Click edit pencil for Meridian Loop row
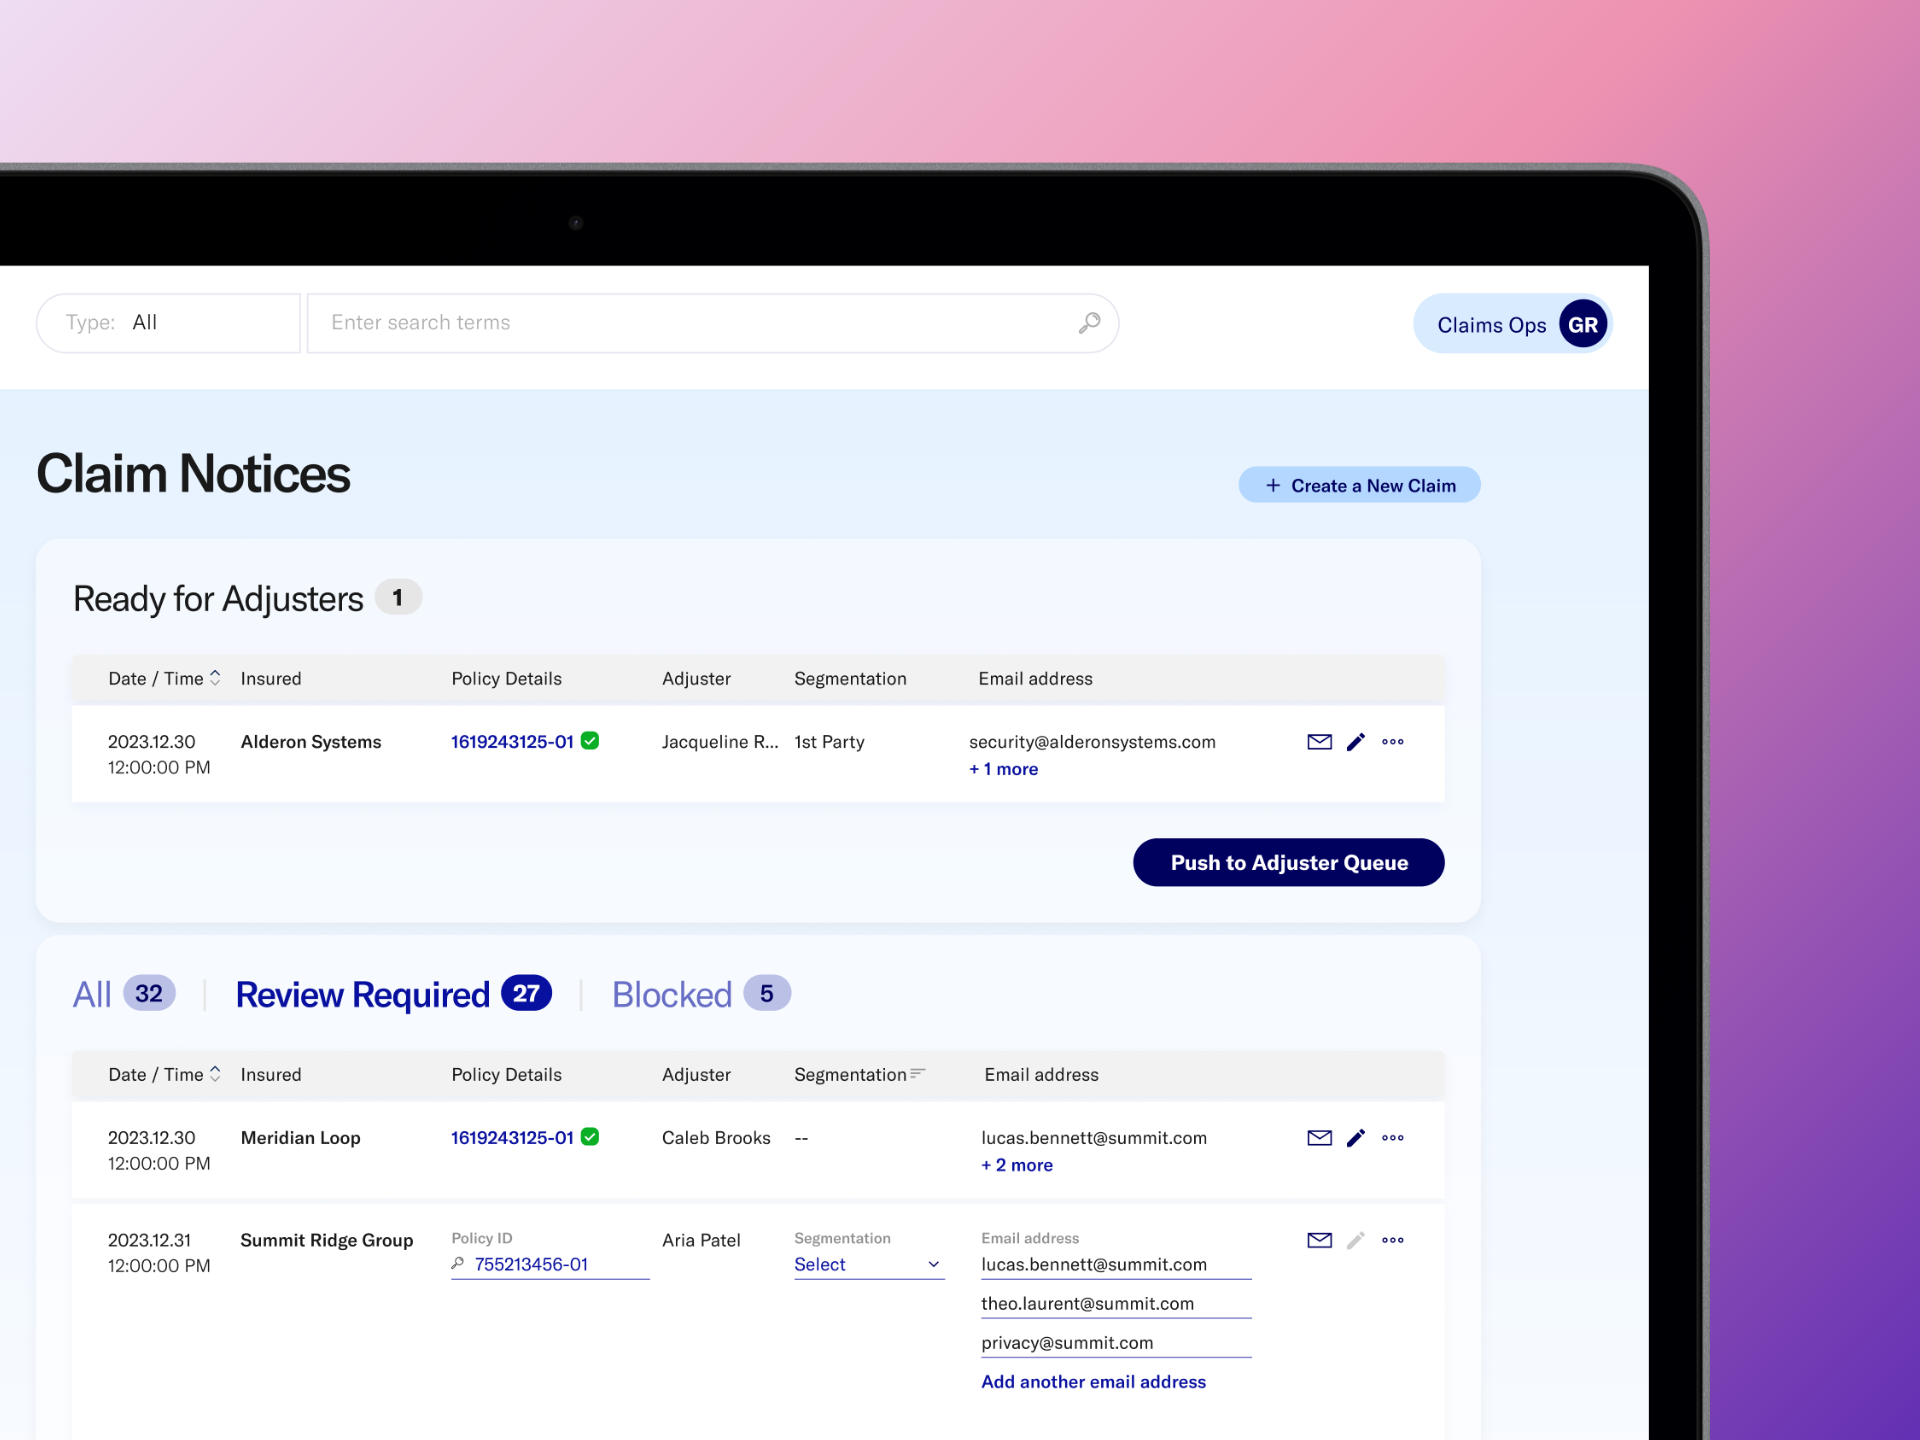1920x1440 pixels. [1356, 1138]
